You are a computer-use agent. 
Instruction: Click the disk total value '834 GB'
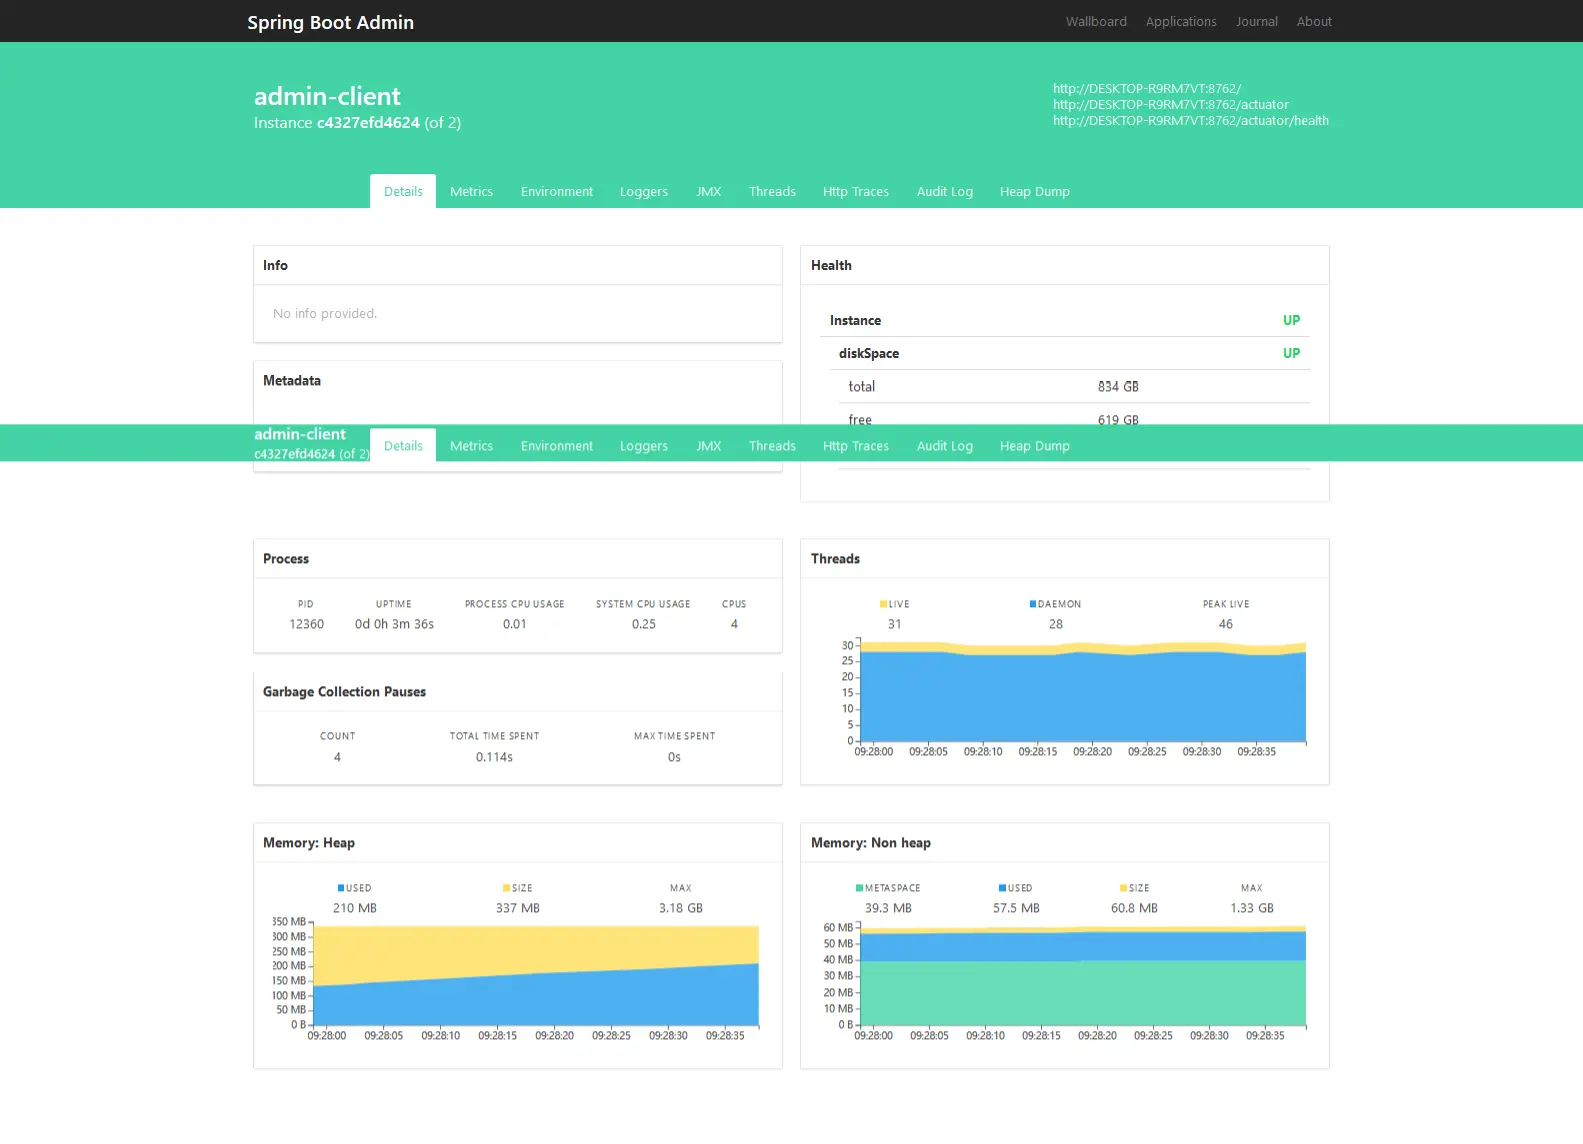1118,387
